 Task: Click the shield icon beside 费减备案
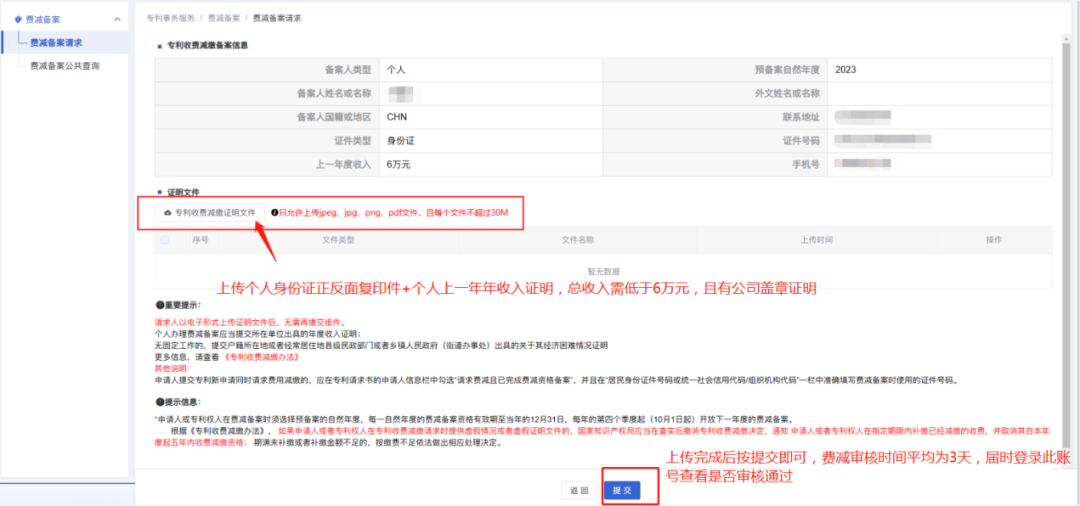coord(18,20)
